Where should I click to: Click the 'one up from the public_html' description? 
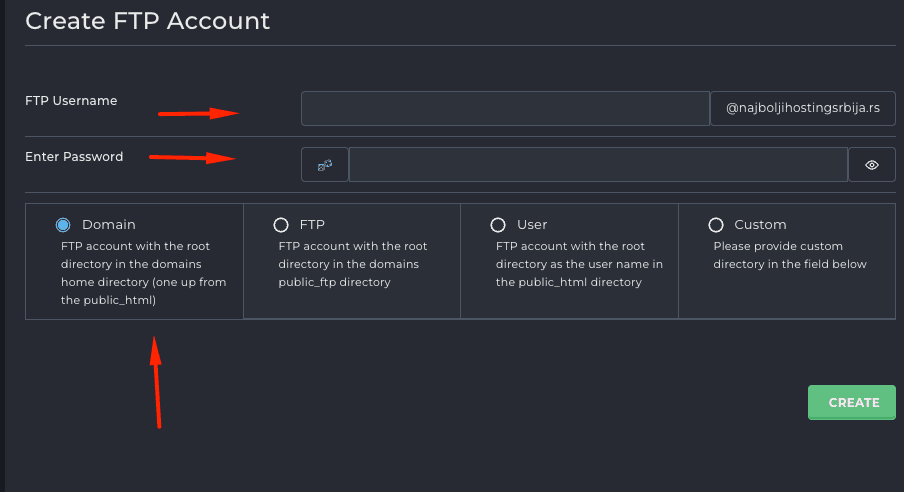144,291
